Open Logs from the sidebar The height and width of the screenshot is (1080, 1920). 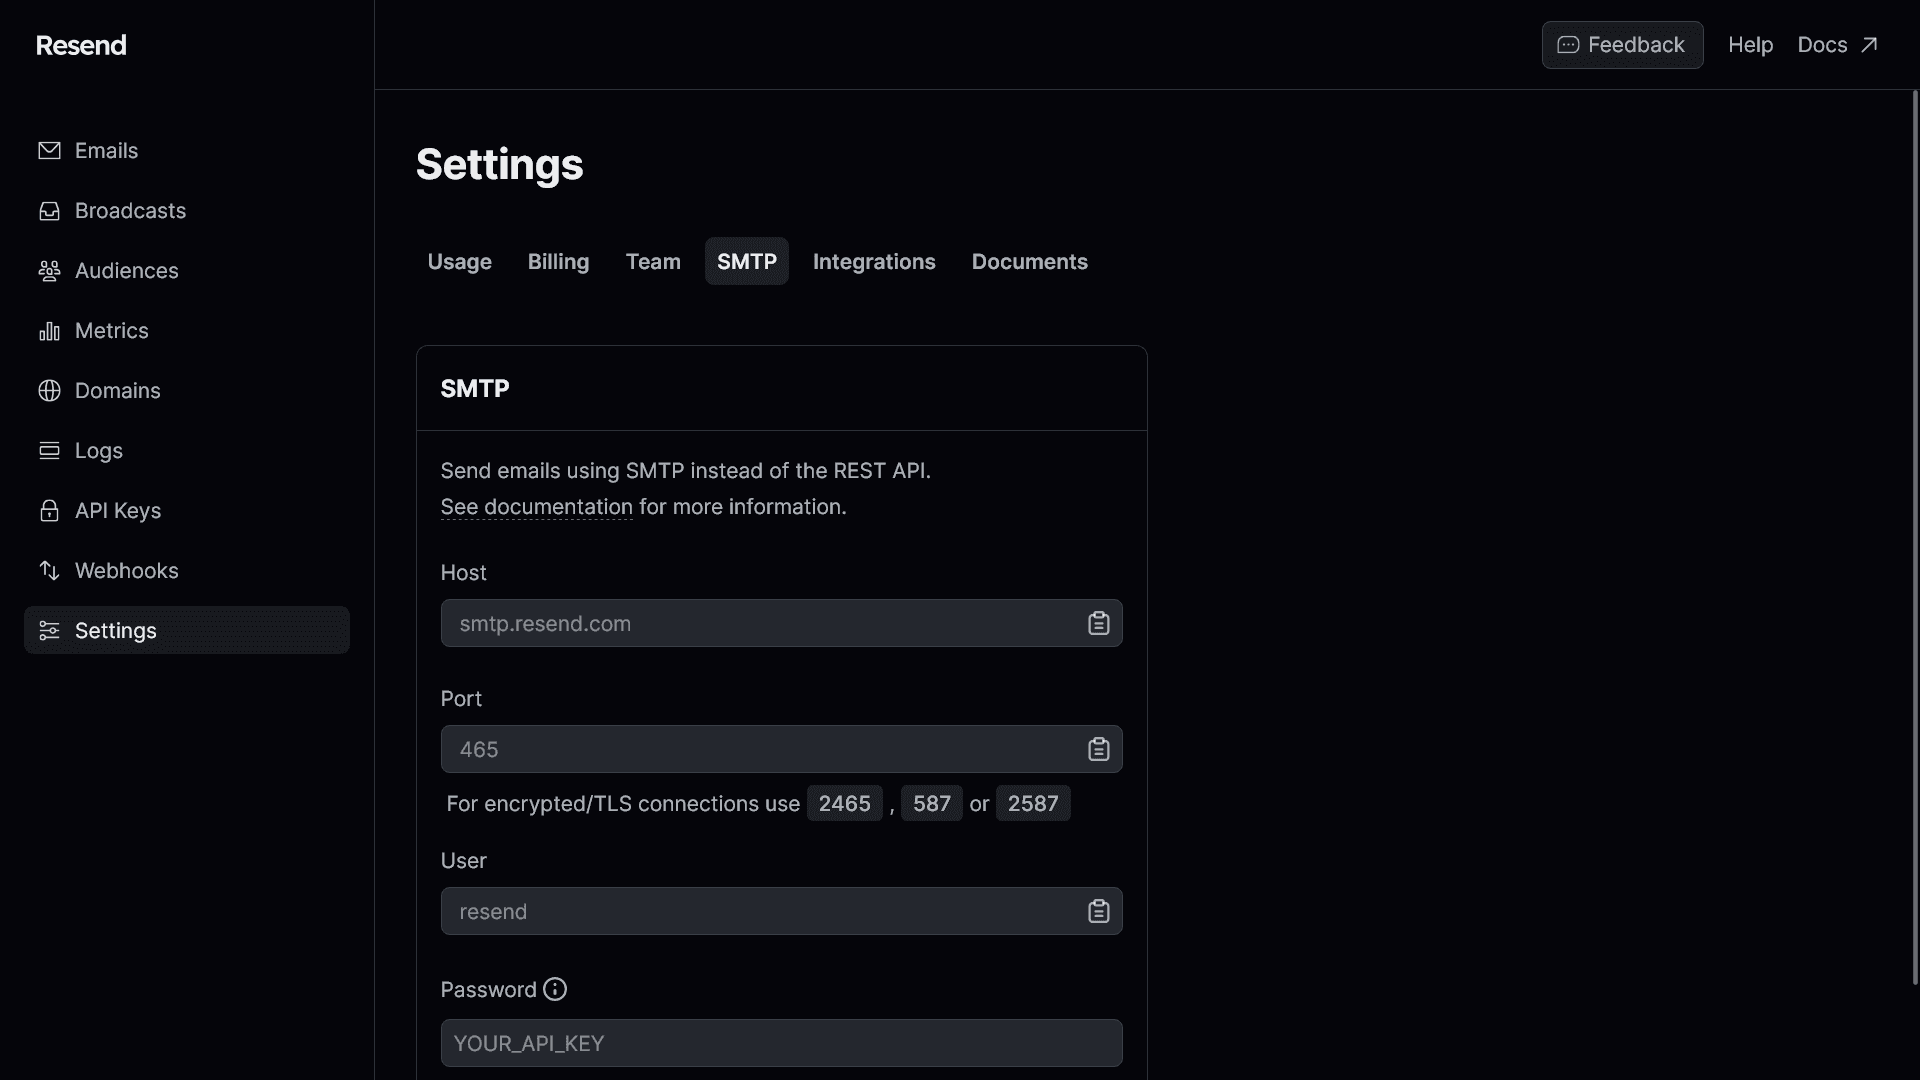pyautogui.click(x=187, y=450)
